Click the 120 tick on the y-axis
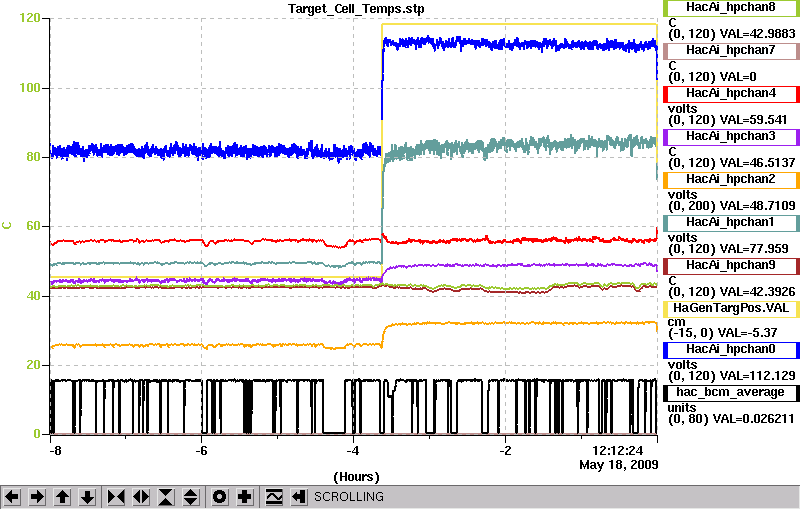The height and width of the screenshot is (509, 800). click(x=30, y=18)
